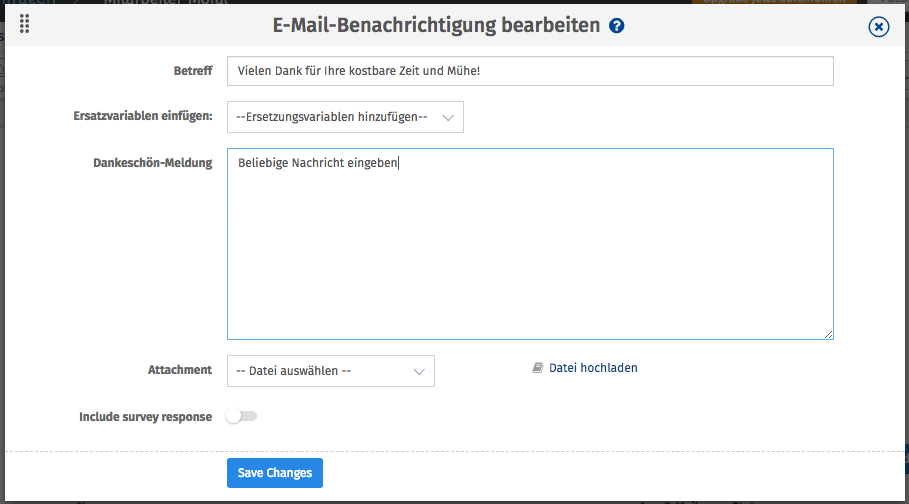Screen dimensions: 909x504
Task: Open the Datei auswählen attachment dropdown
Action: (x=330, y=371)
